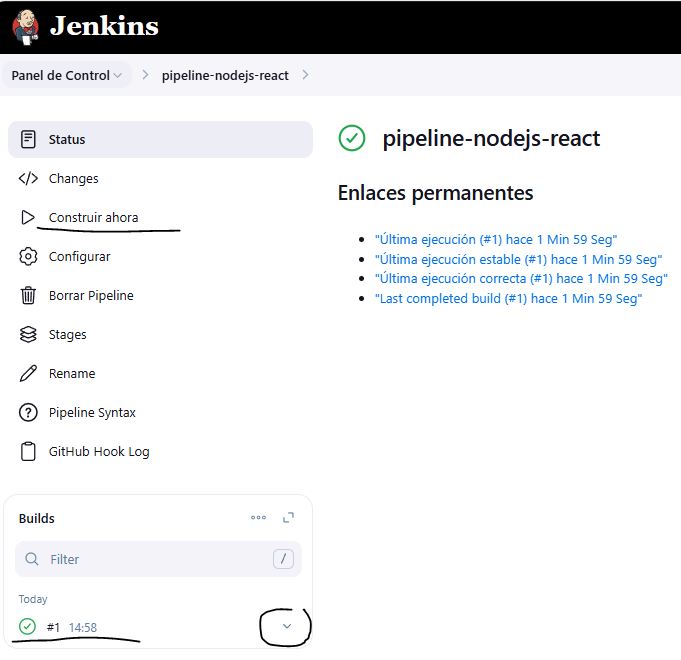
Task: Click the Jenkins title text in header
Action: (x=104, y=26)
